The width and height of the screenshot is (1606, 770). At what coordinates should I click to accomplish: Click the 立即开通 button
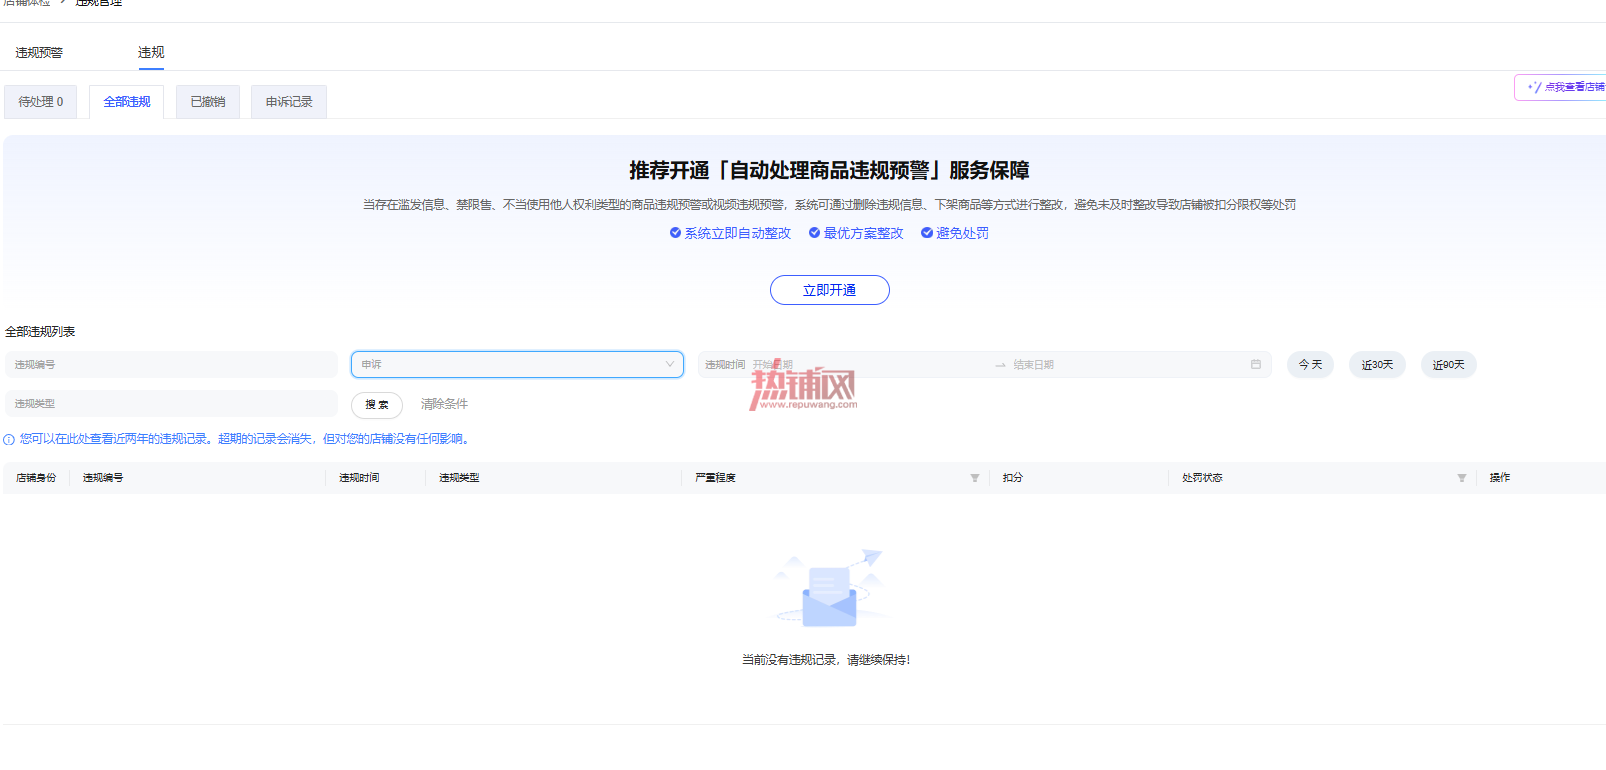830,290
